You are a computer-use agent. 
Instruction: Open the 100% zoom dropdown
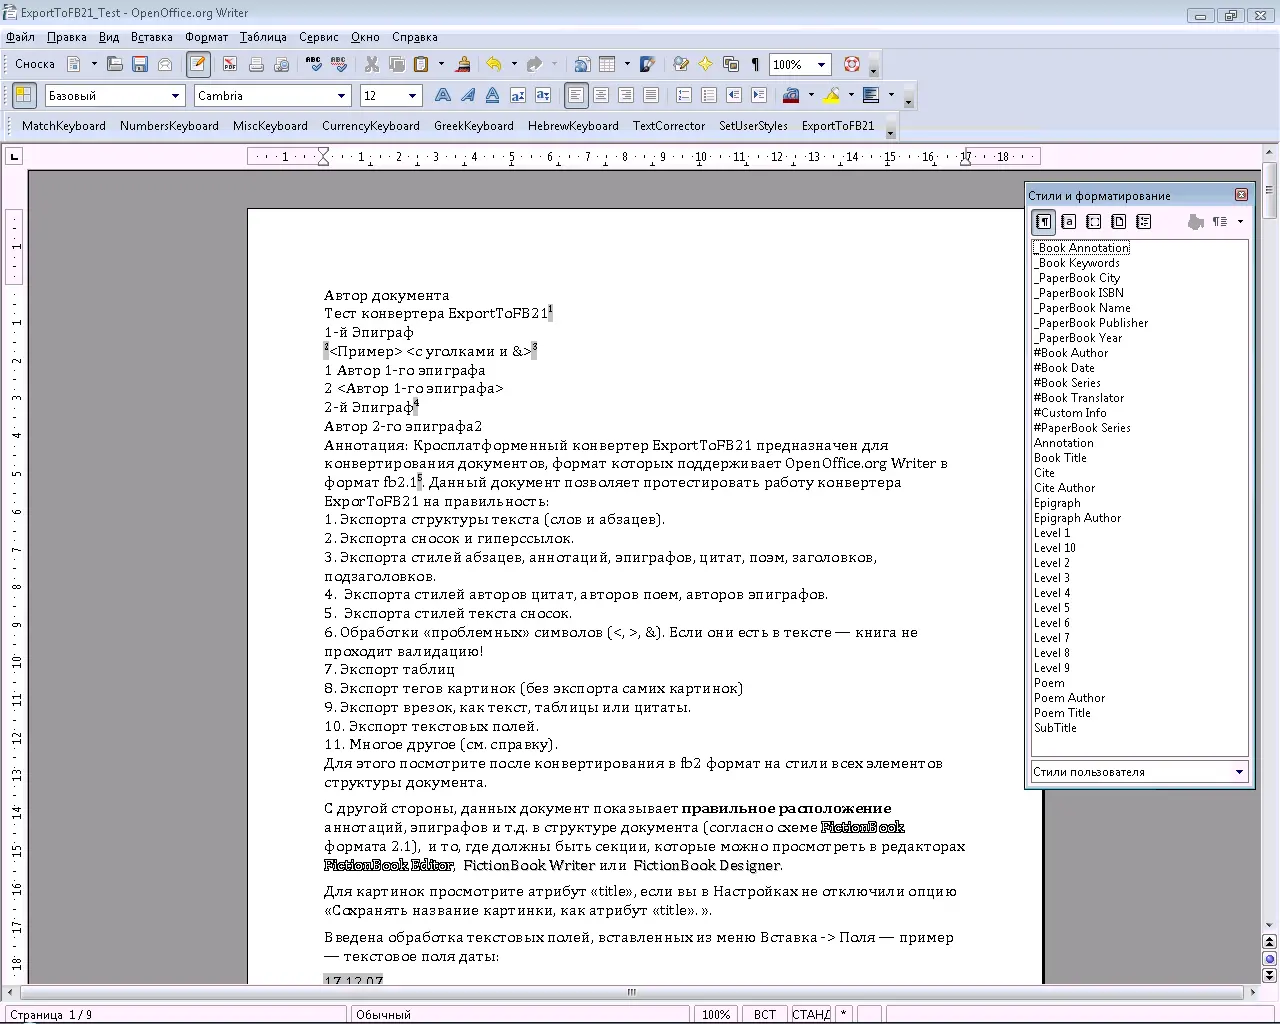[821, 64]
